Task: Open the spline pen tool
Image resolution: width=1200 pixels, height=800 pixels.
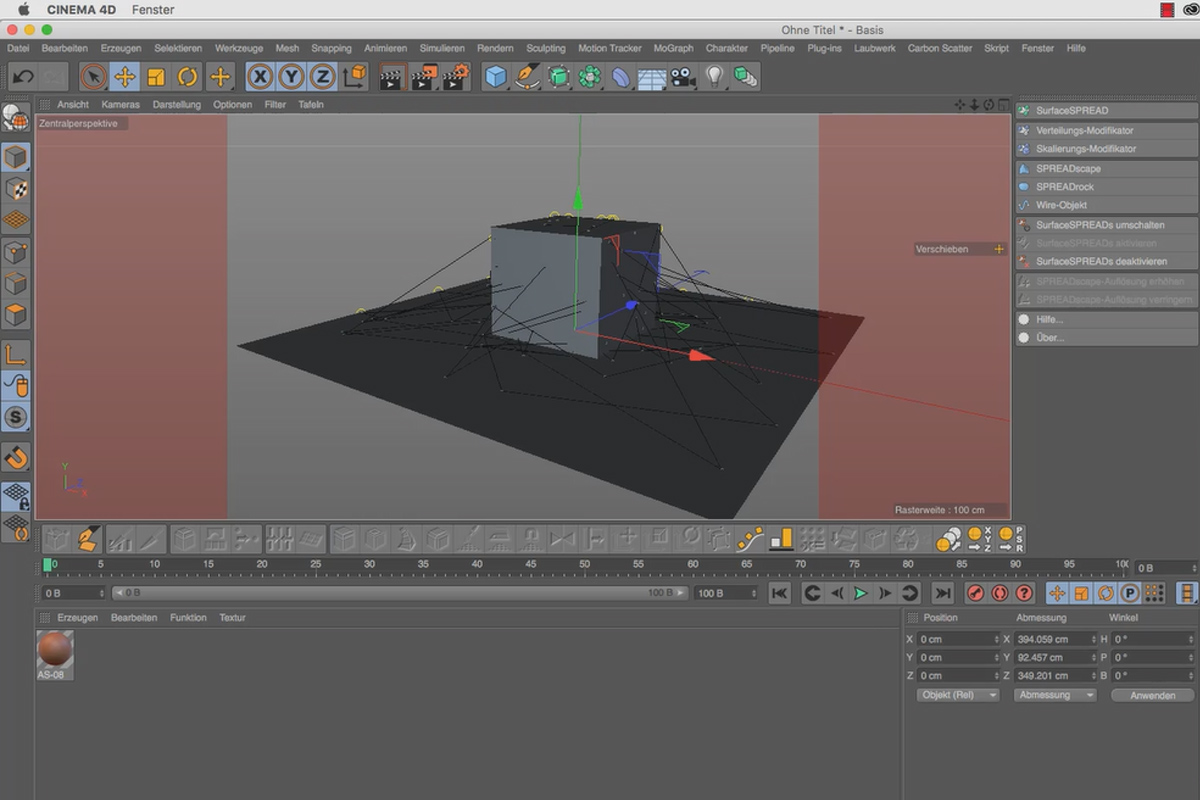Action: click(x=527, y=76)
